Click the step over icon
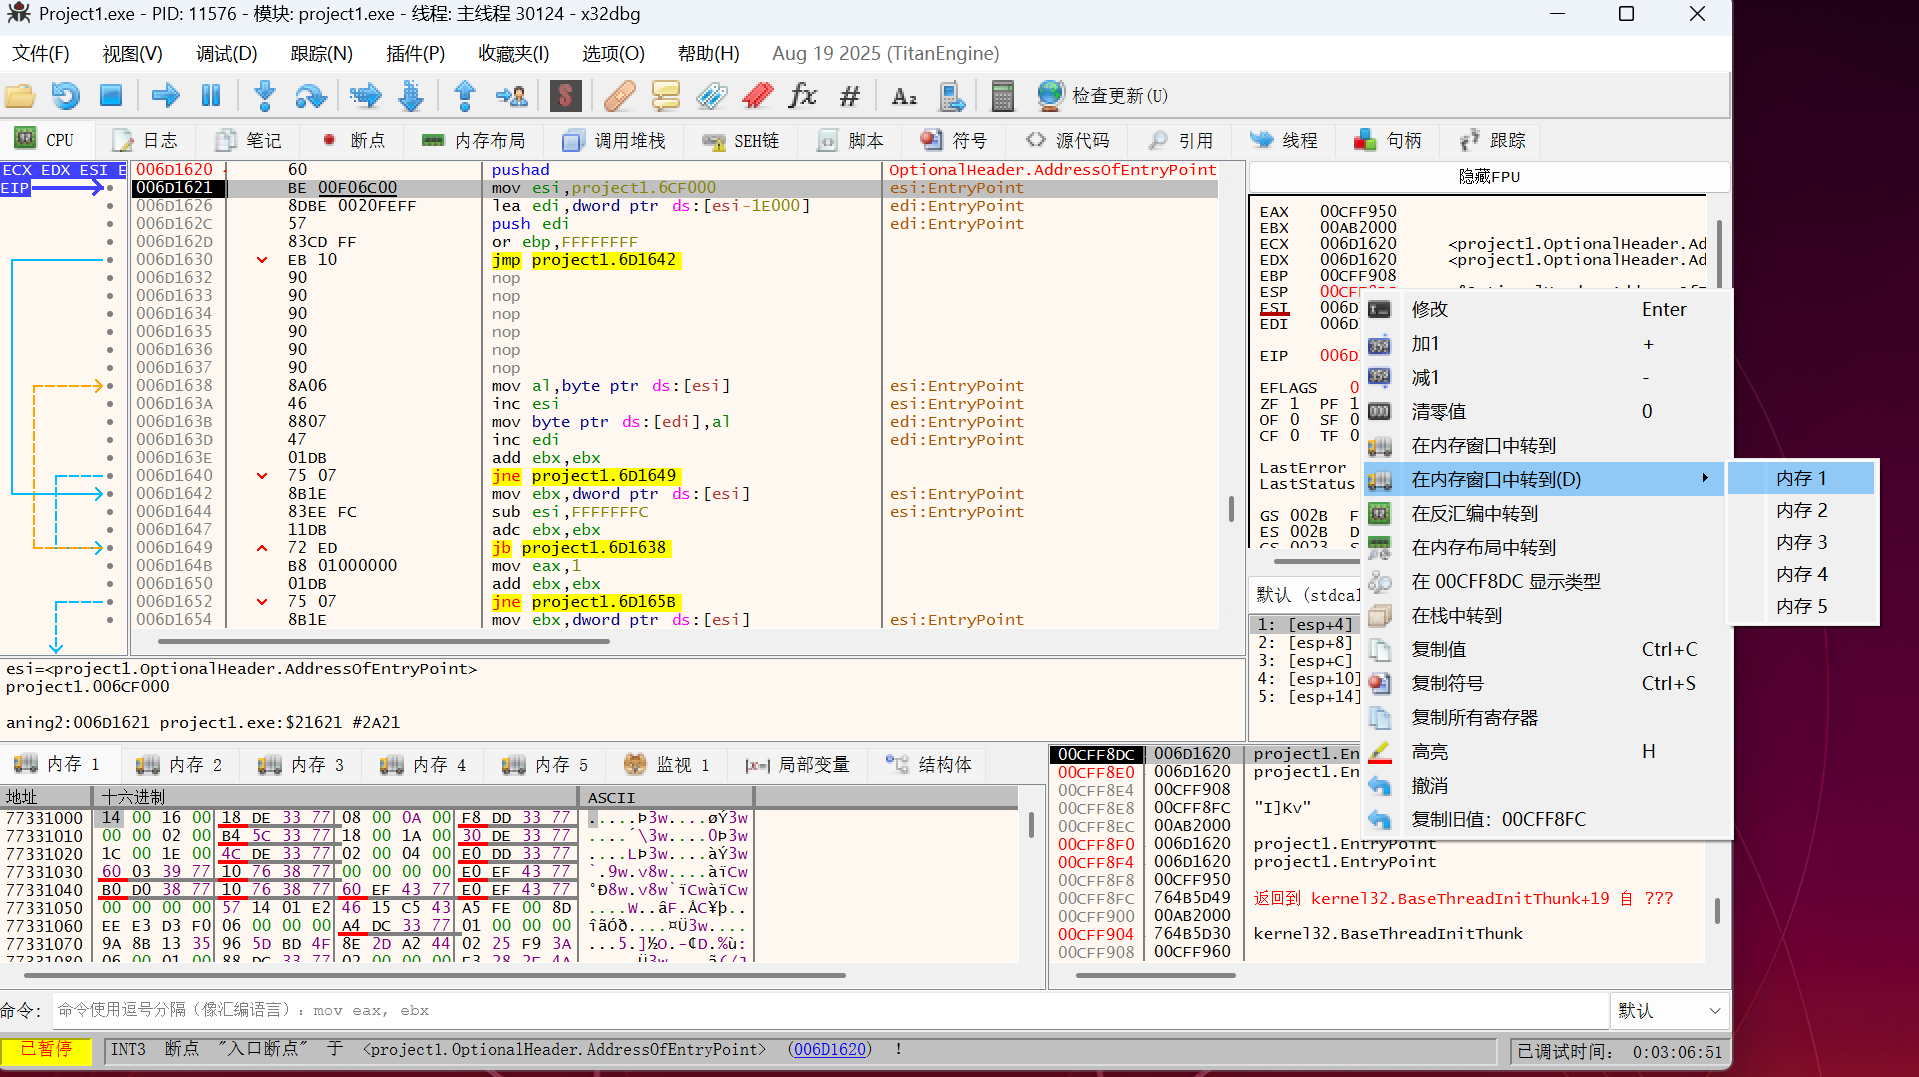This screenshot has width=1919, height=1077. click(311, 96)
